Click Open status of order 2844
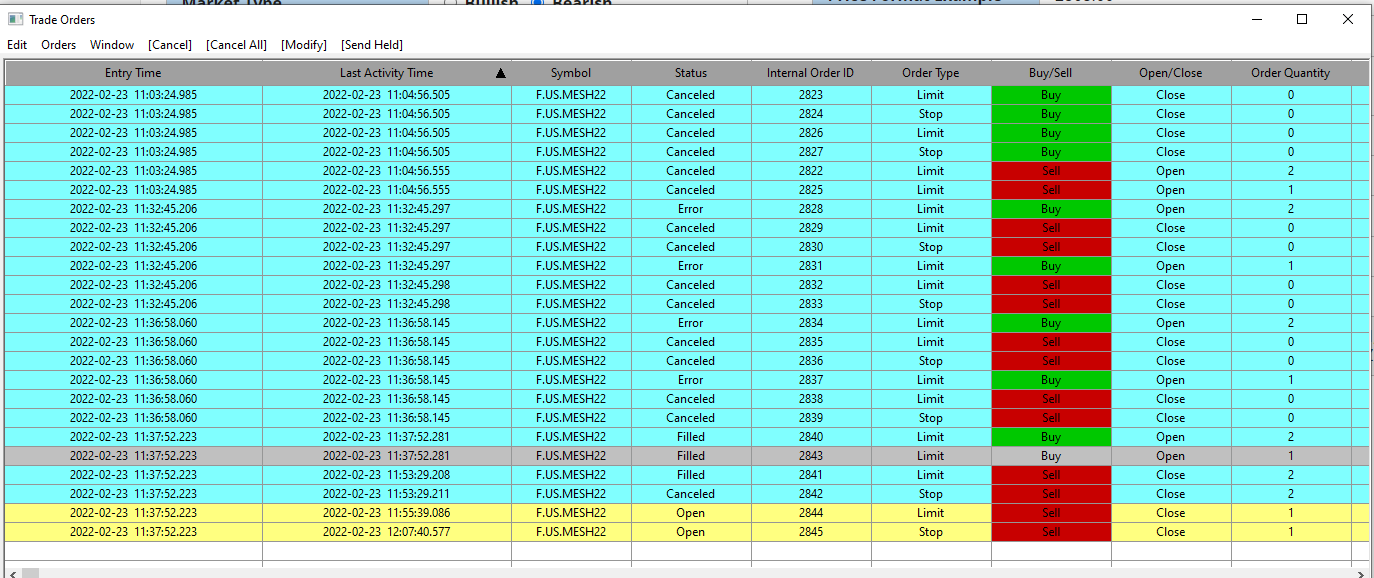 coord(691,513)
